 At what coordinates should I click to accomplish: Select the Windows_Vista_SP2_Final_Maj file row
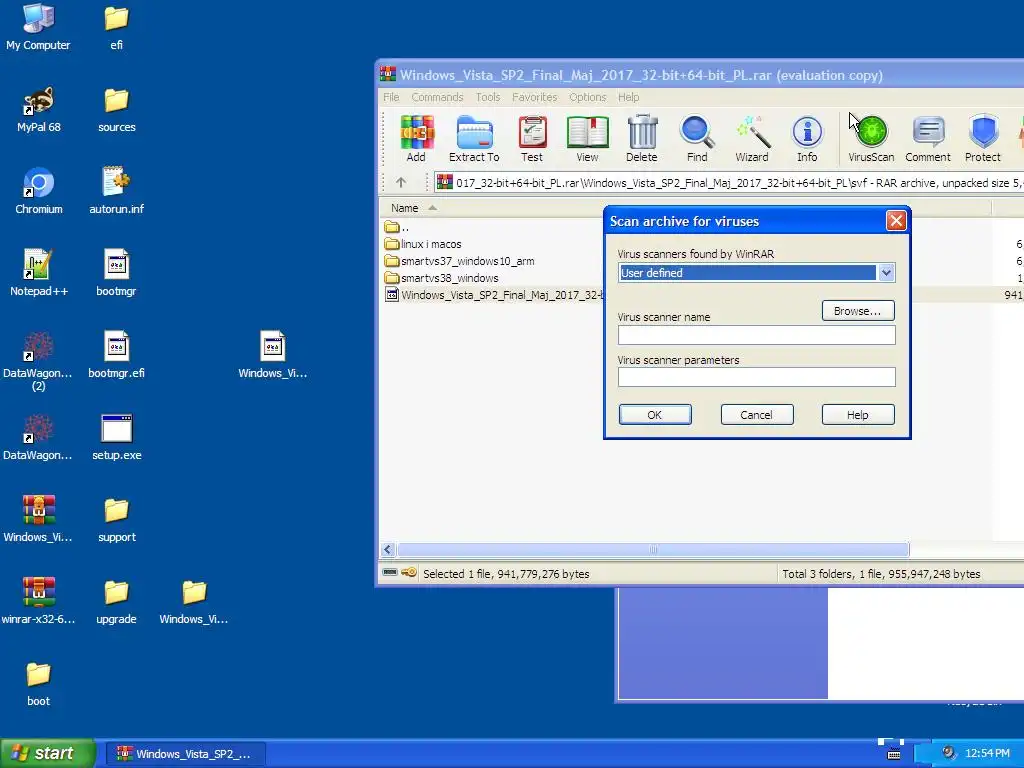tap(493, 295)
